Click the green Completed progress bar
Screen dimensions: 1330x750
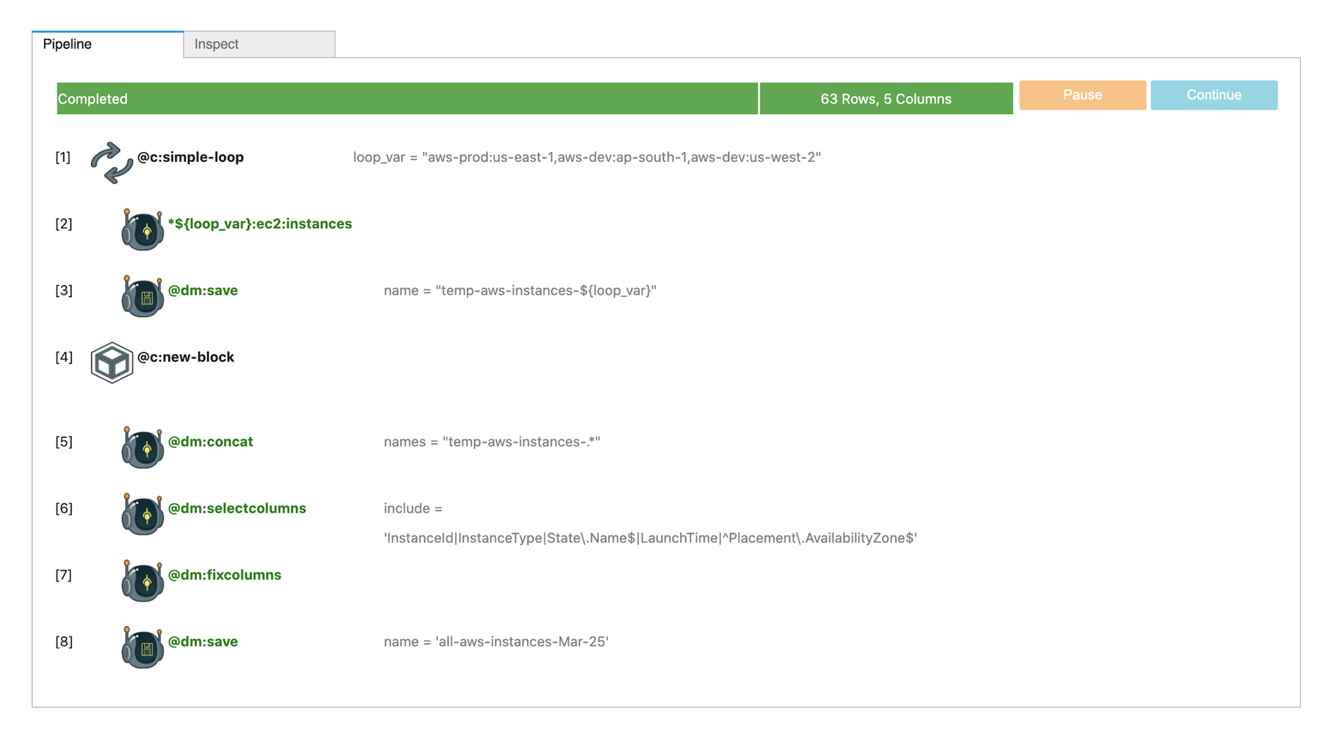pos(407,99)
